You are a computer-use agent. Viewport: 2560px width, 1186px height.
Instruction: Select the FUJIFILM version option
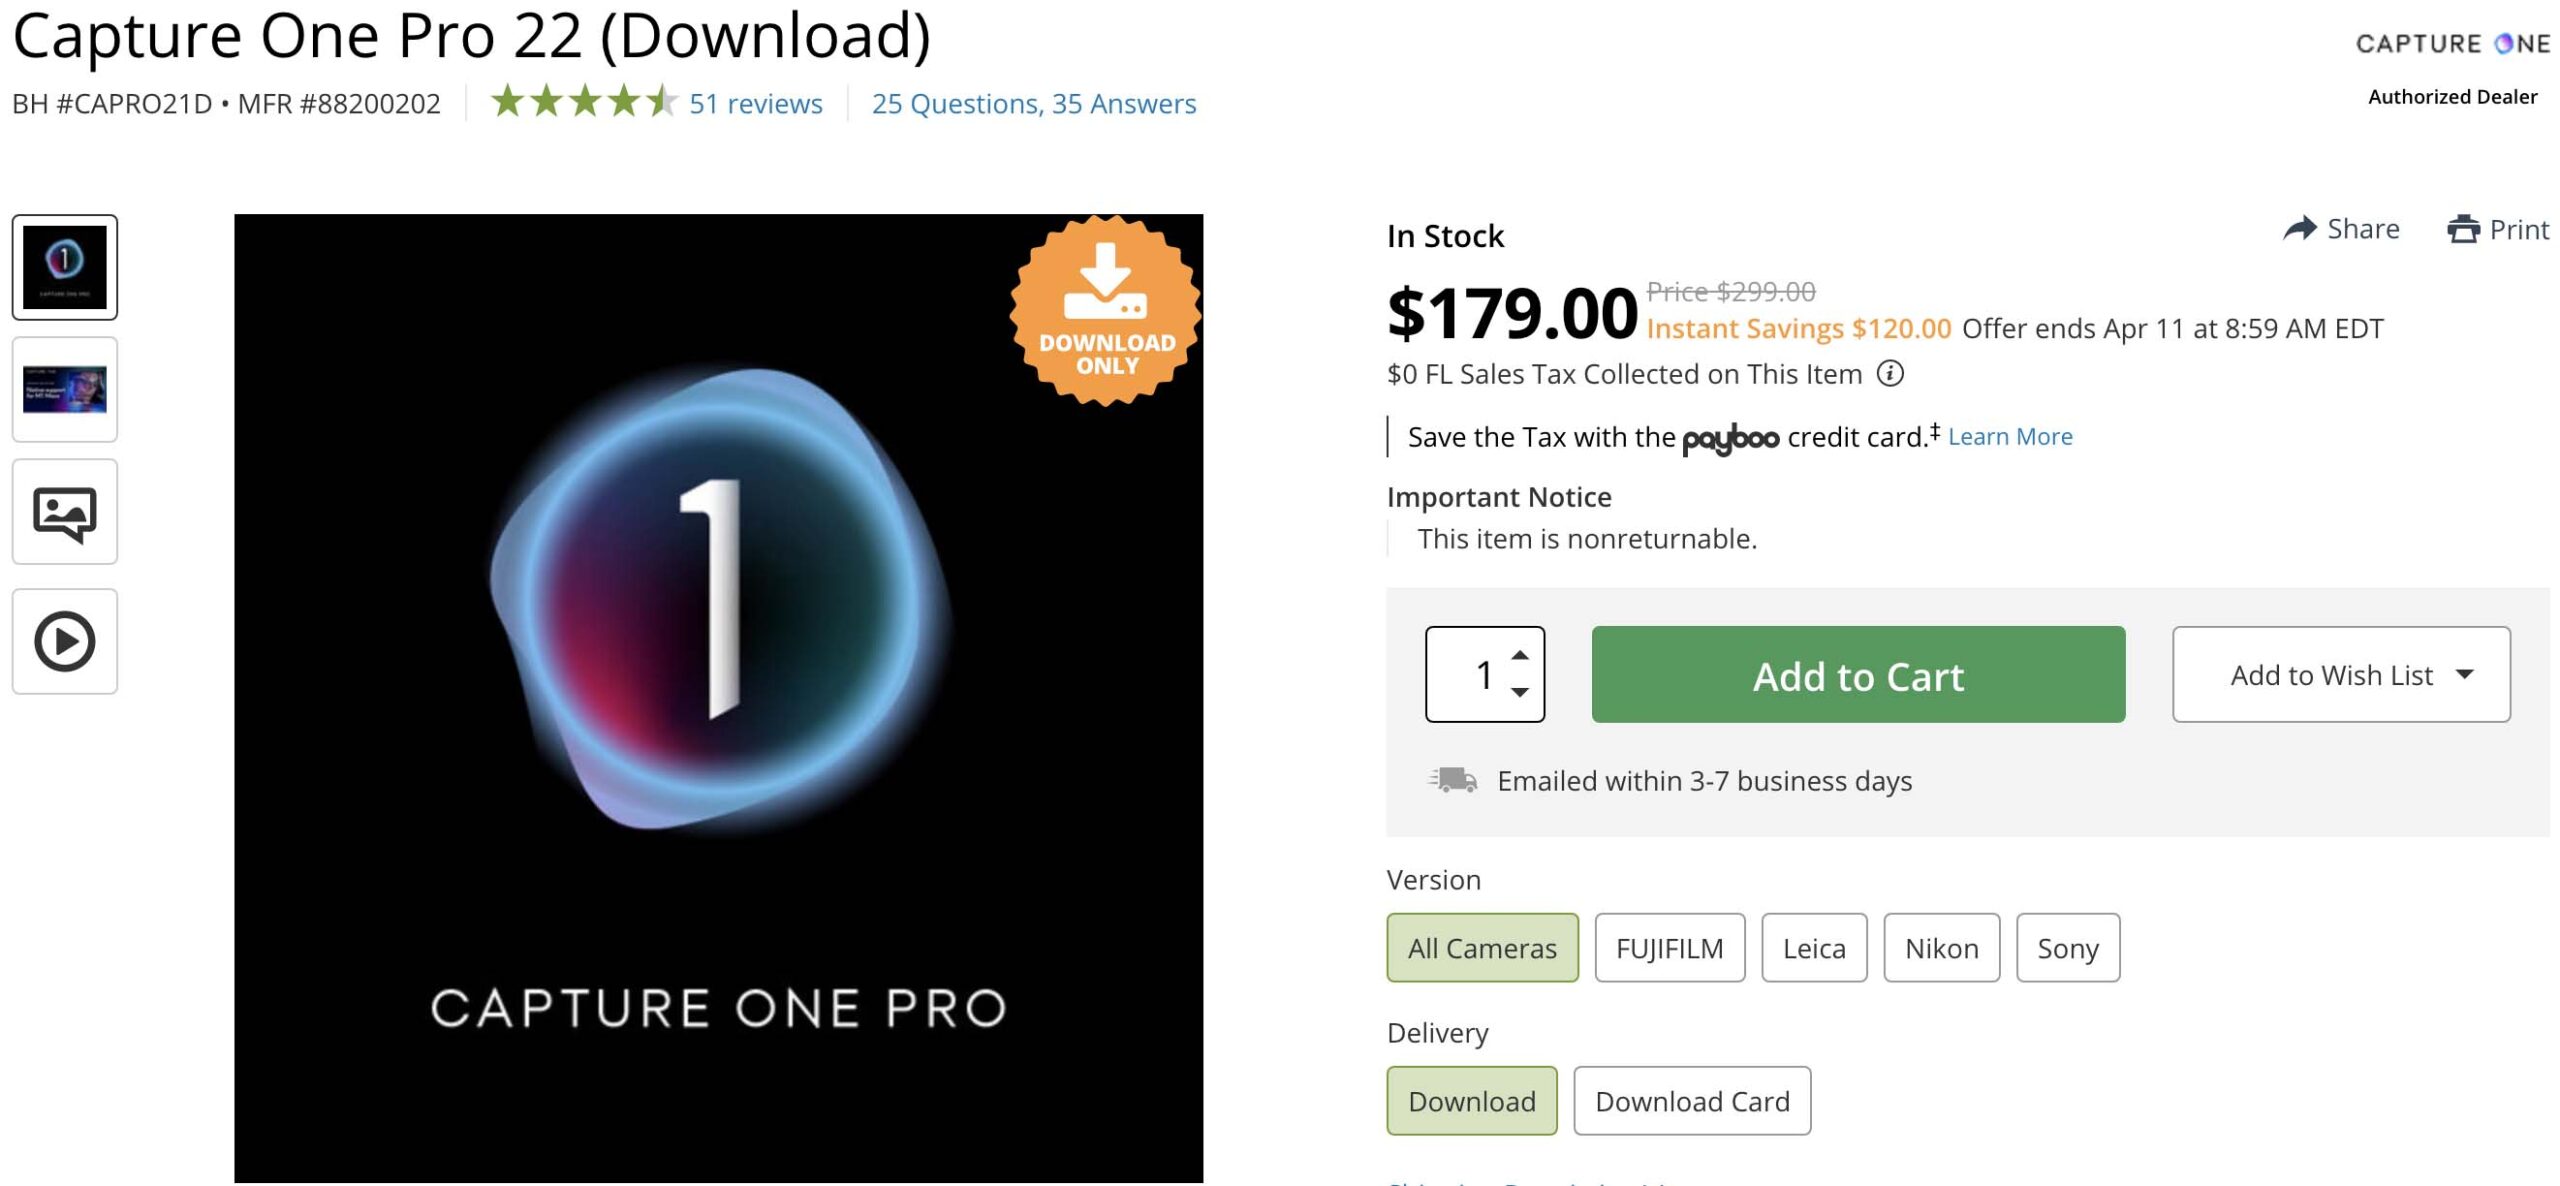click(x=1669, y=947)
